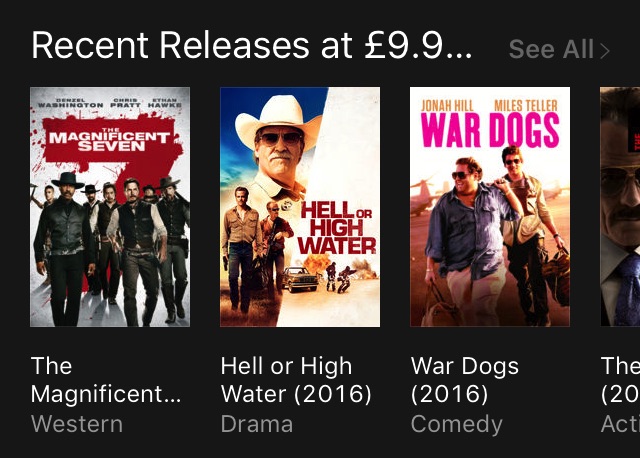The height and width of the screenshot is (458, 640).
Task: Tap the partially visible fourth movie poster
Action: pyautogui.click(x=620, y=207)
